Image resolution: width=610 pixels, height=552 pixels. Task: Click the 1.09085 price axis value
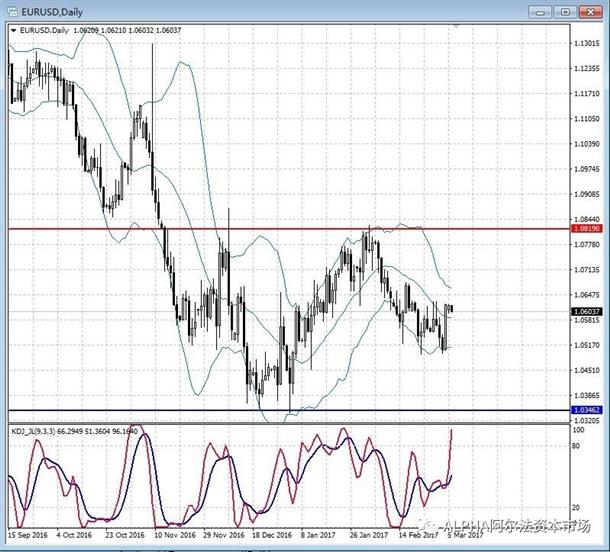tap(587, 194)
